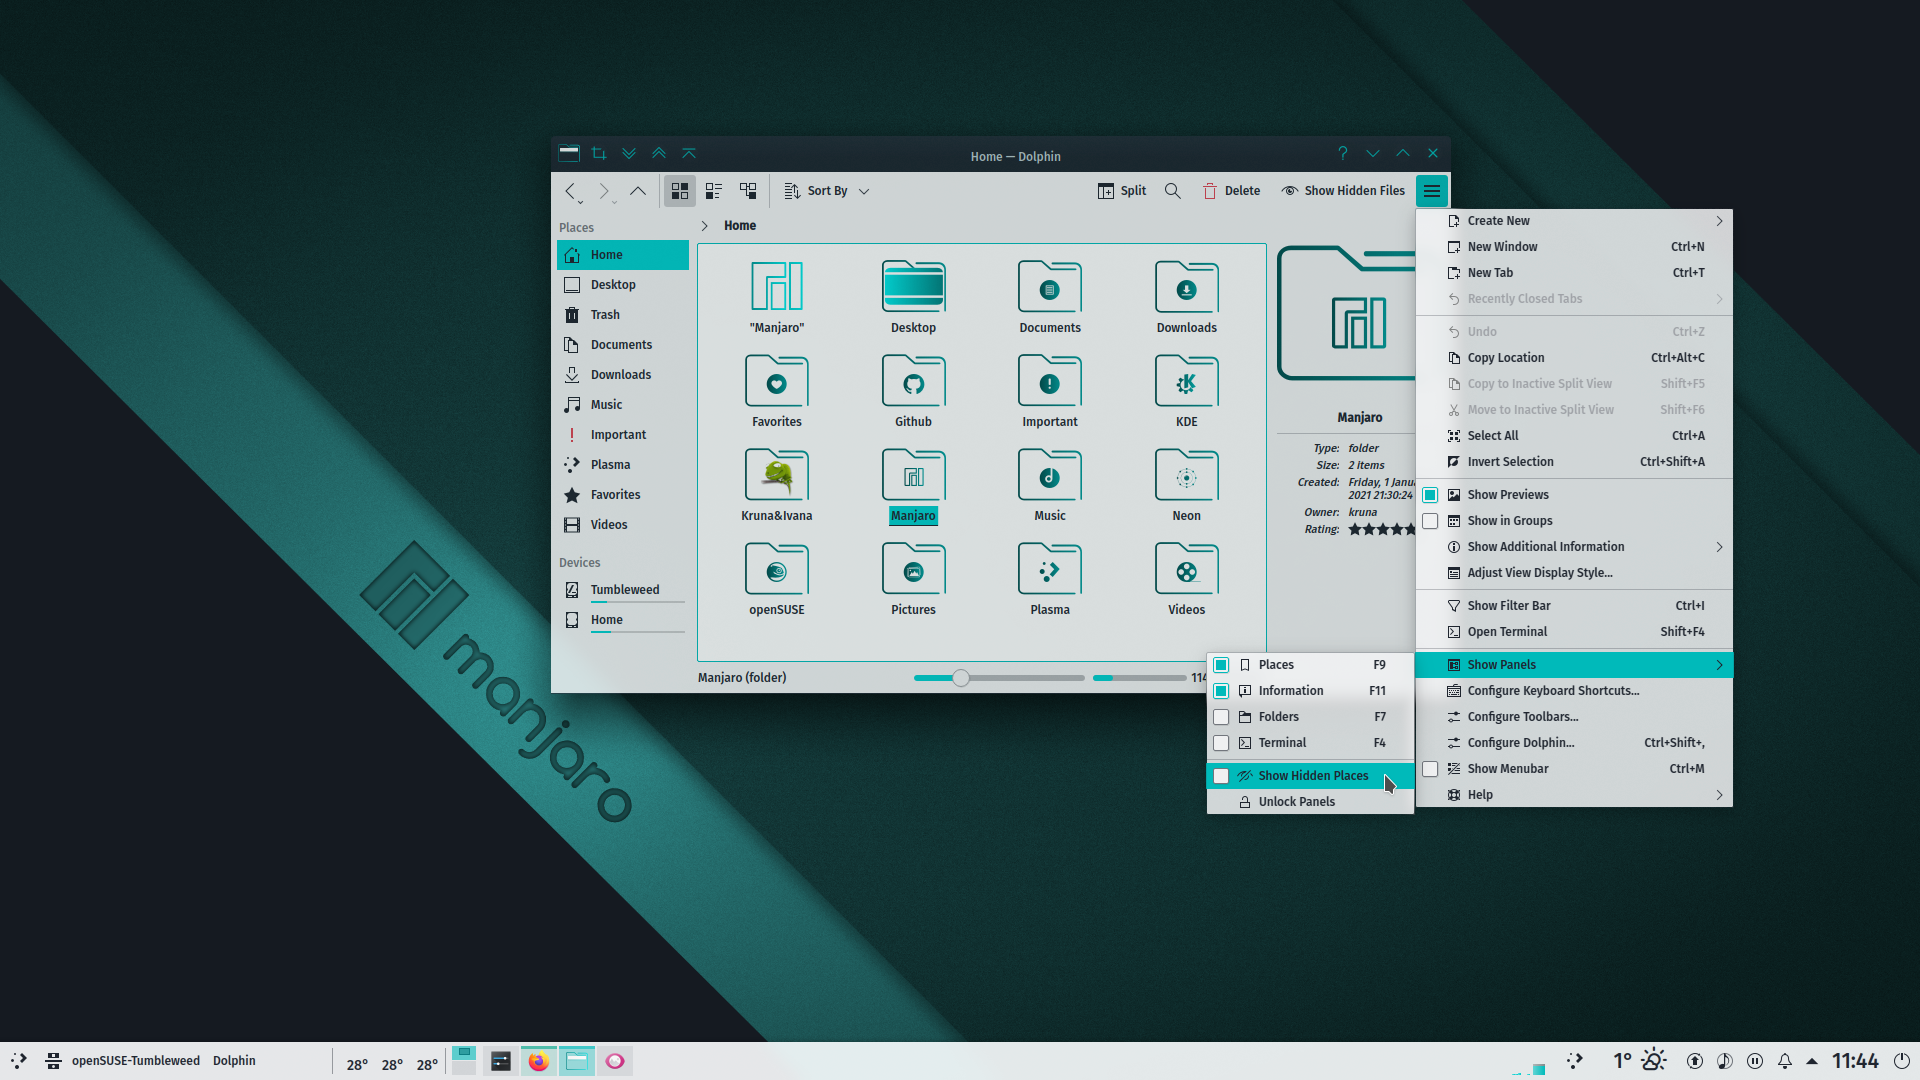Enable the Folders panel checkbox
The image size is (1920, 1080).
(1221, 717)
